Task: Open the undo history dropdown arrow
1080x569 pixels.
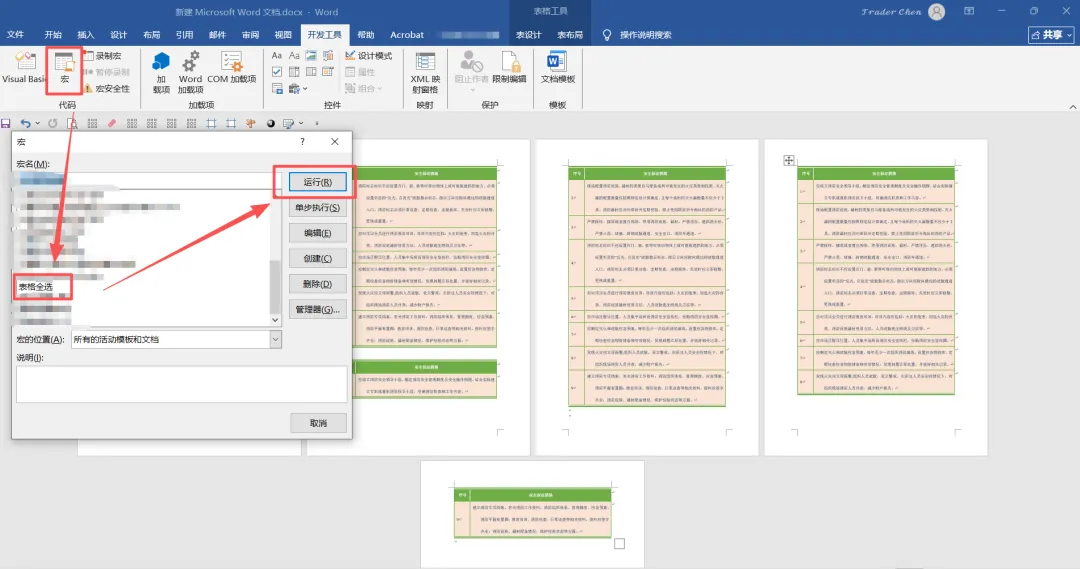Action: pos(37,123)
